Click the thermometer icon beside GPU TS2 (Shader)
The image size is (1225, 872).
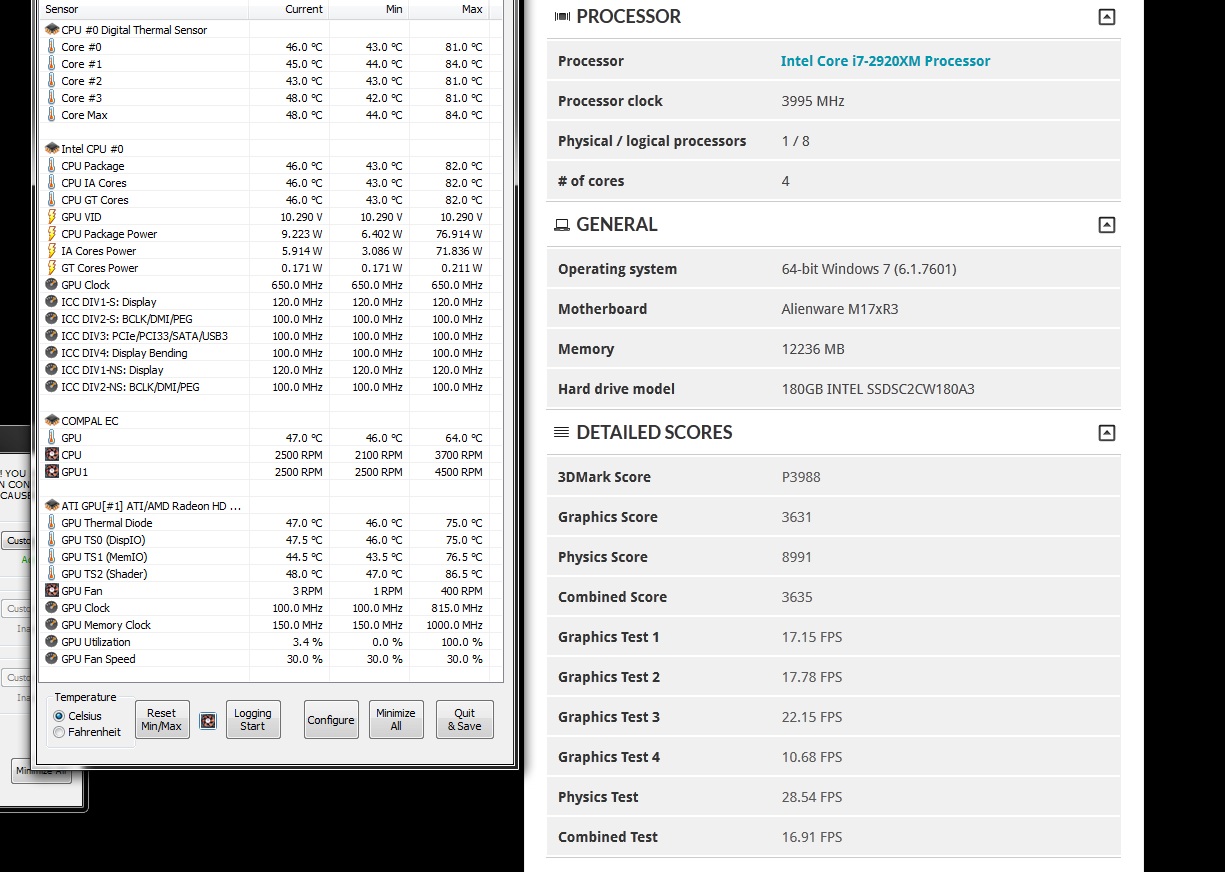(52, 574)
